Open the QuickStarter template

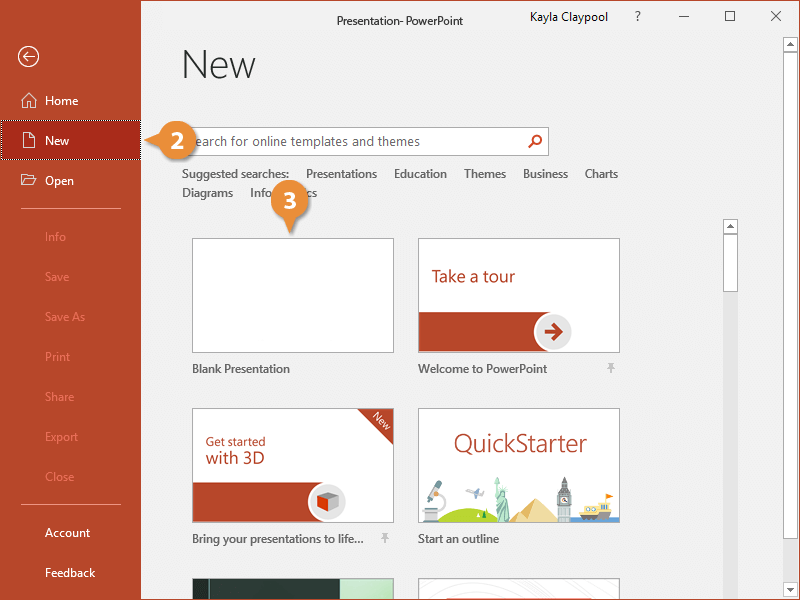click(x=518, y=465)
